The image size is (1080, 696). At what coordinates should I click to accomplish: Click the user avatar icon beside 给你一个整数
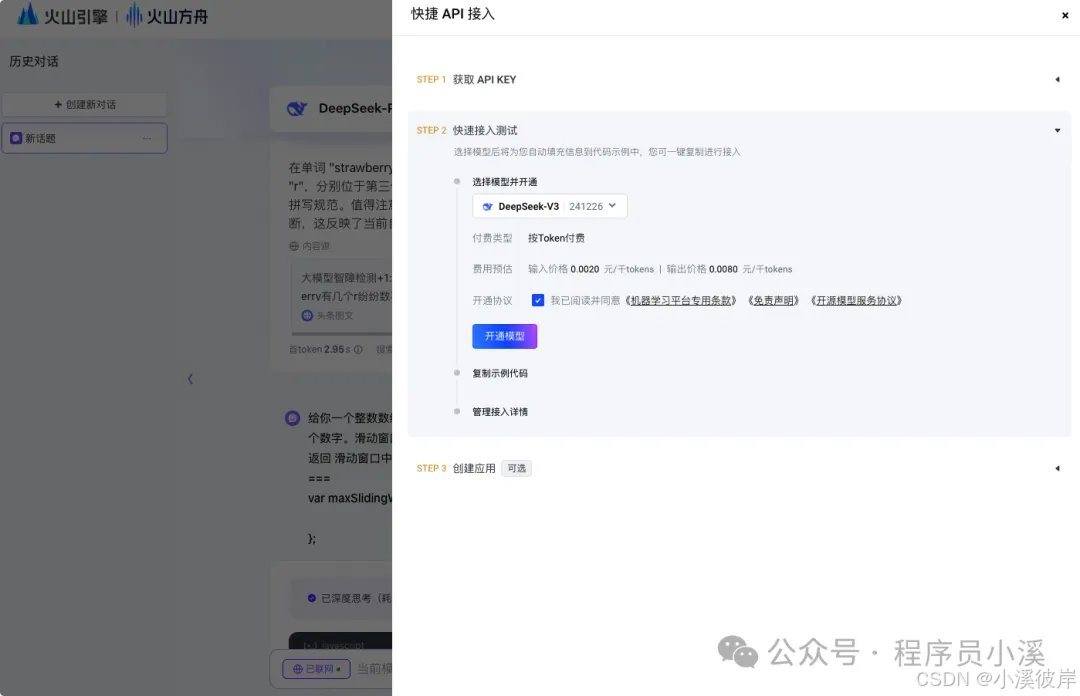(x=293, y=418)
